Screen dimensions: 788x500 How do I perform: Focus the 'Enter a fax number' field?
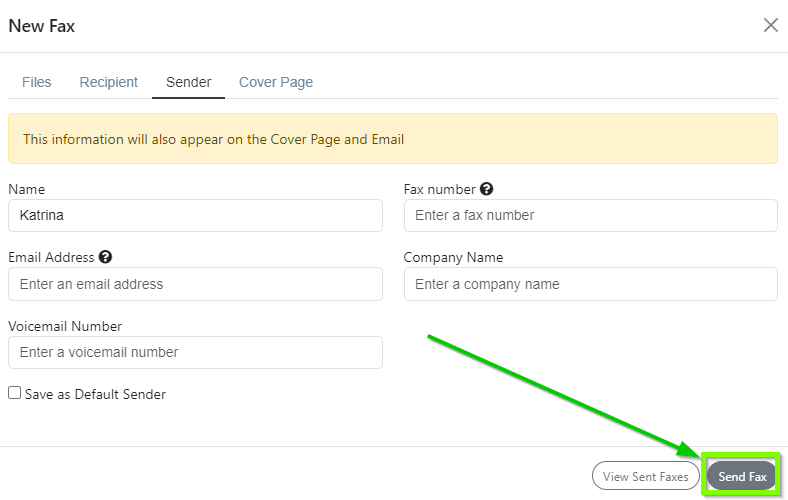(590, 215)
